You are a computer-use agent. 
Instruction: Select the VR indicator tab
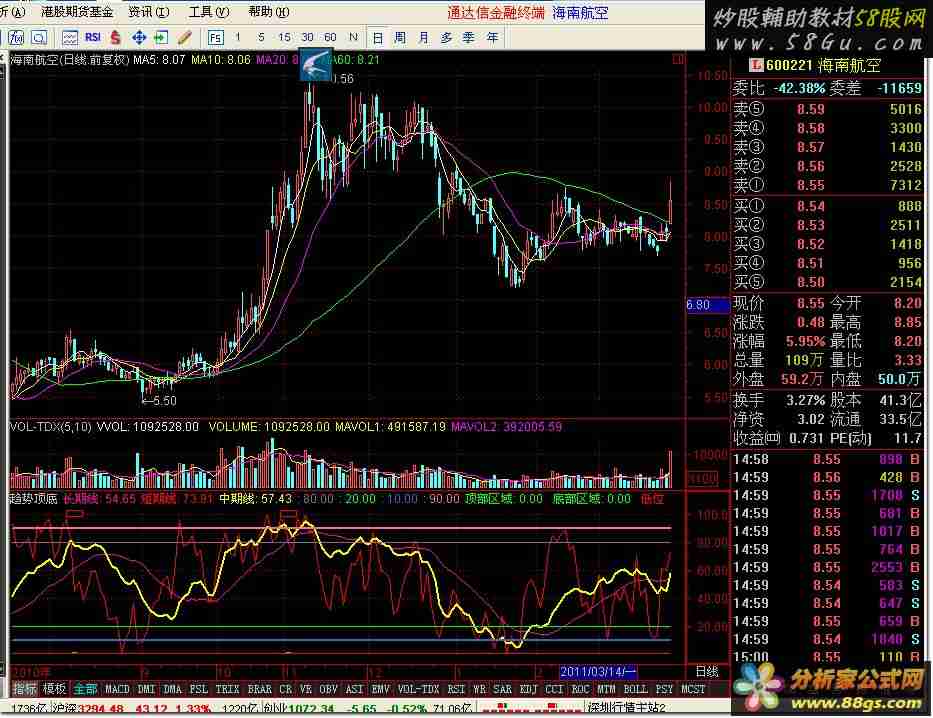(306, 689)
